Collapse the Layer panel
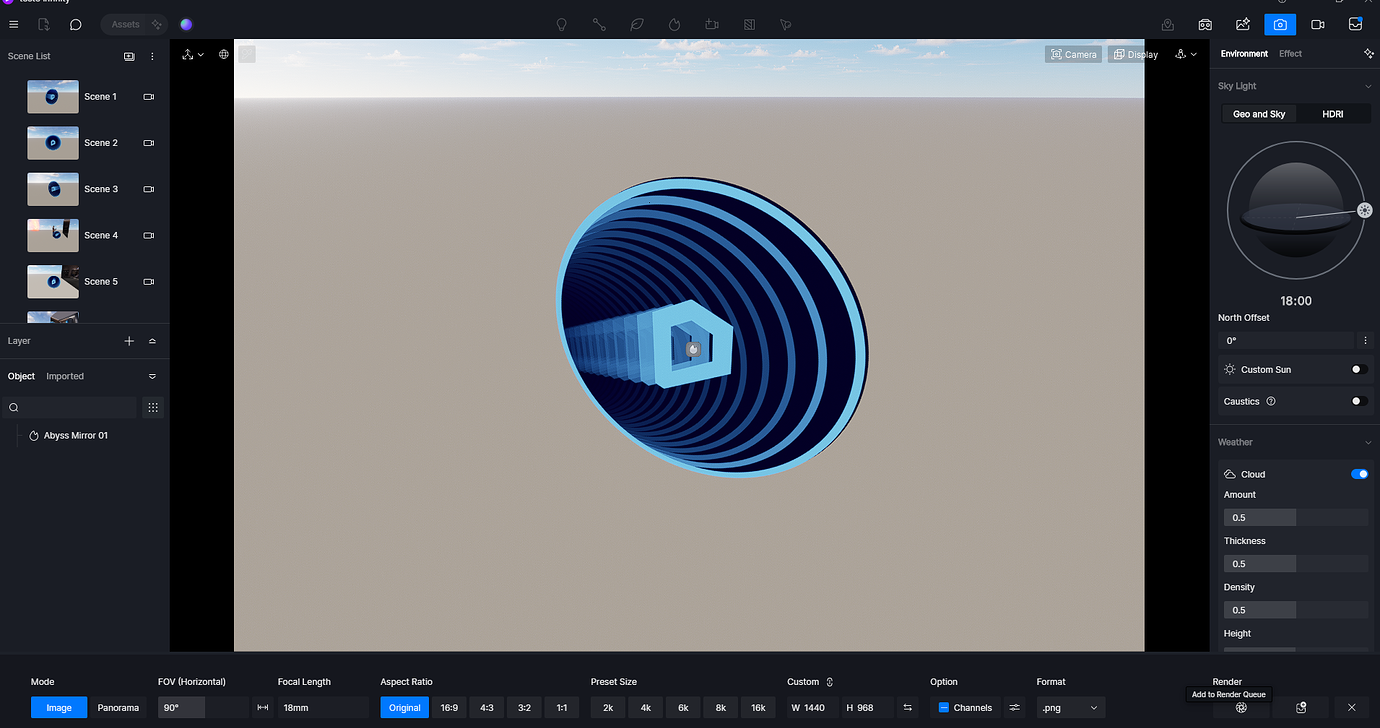Screen dimensions: 1380x728 152,341
